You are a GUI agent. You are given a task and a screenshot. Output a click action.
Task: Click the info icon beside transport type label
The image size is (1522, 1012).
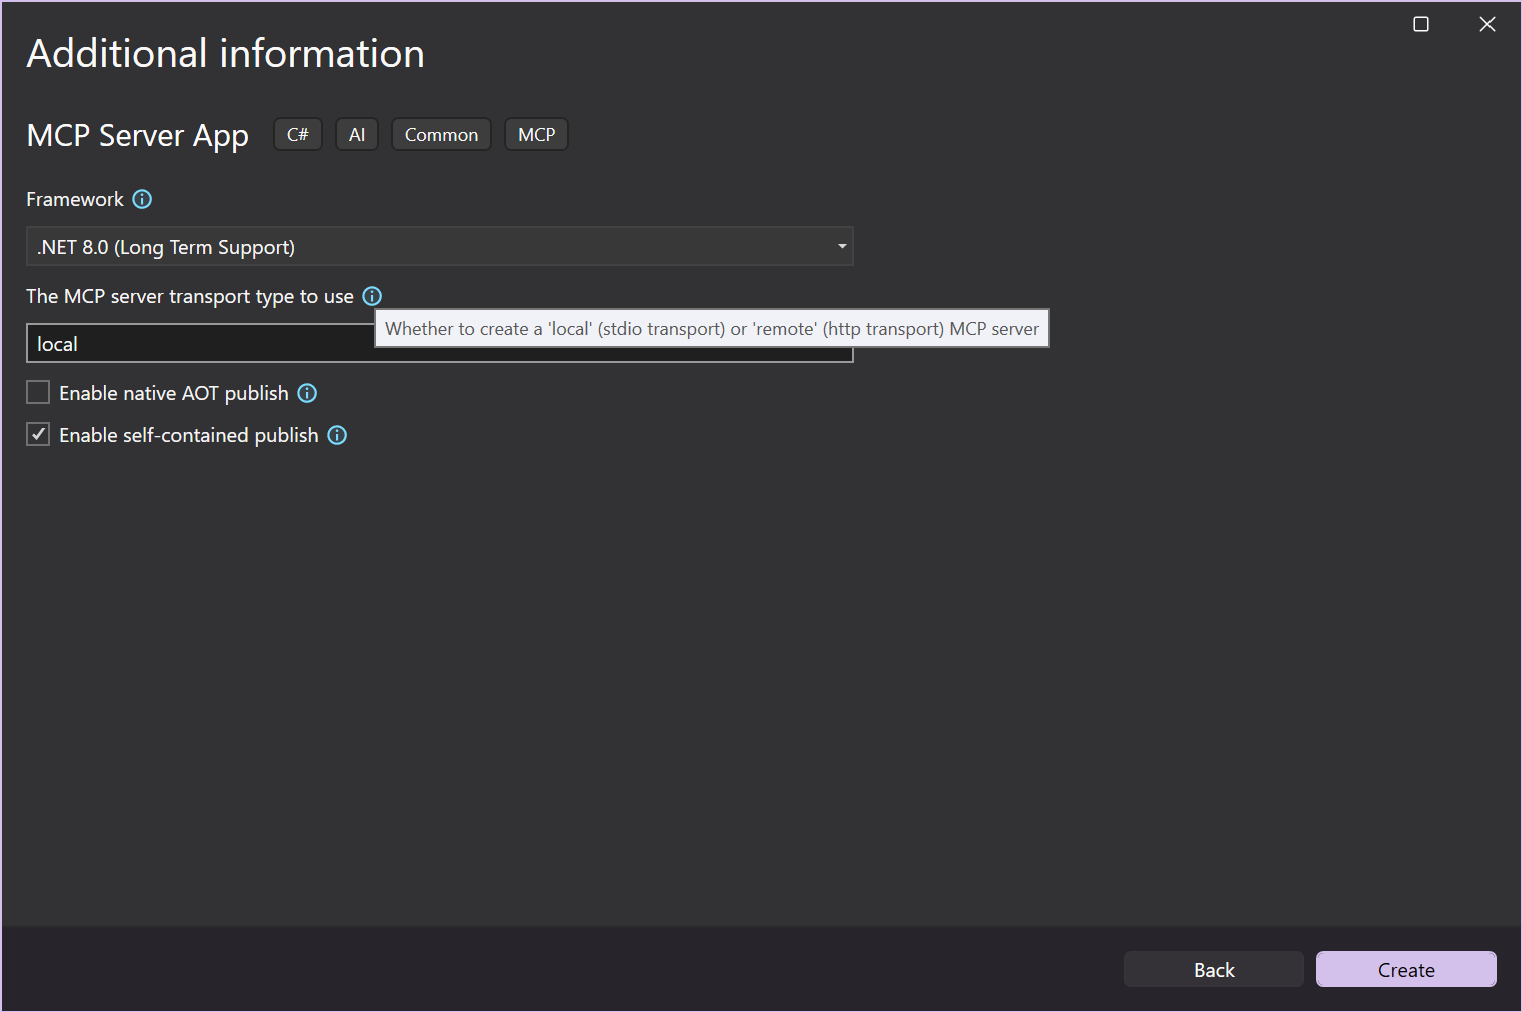click(x=371, y=296)
